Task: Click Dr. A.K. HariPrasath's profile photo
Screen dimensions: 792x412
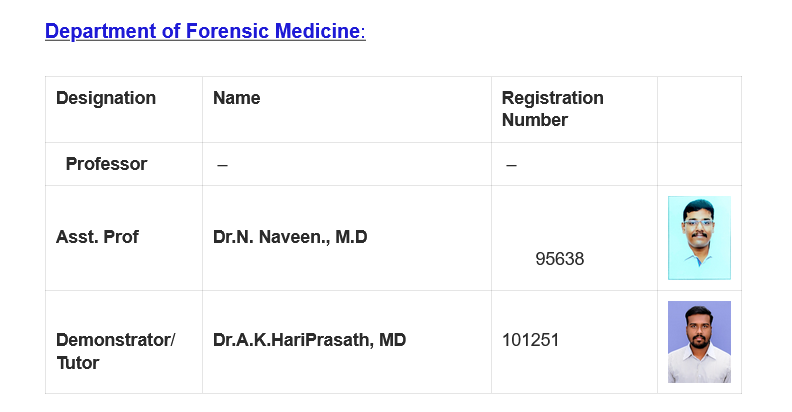Action: (x=699, y=342)
